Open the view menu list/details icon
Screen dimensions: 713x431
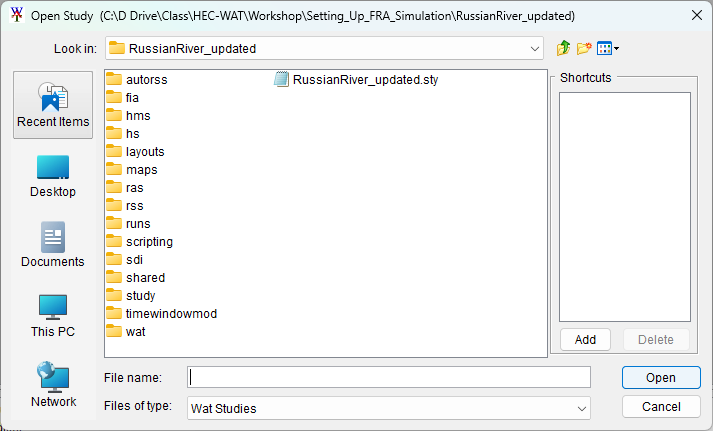click(x=607, y=48)
